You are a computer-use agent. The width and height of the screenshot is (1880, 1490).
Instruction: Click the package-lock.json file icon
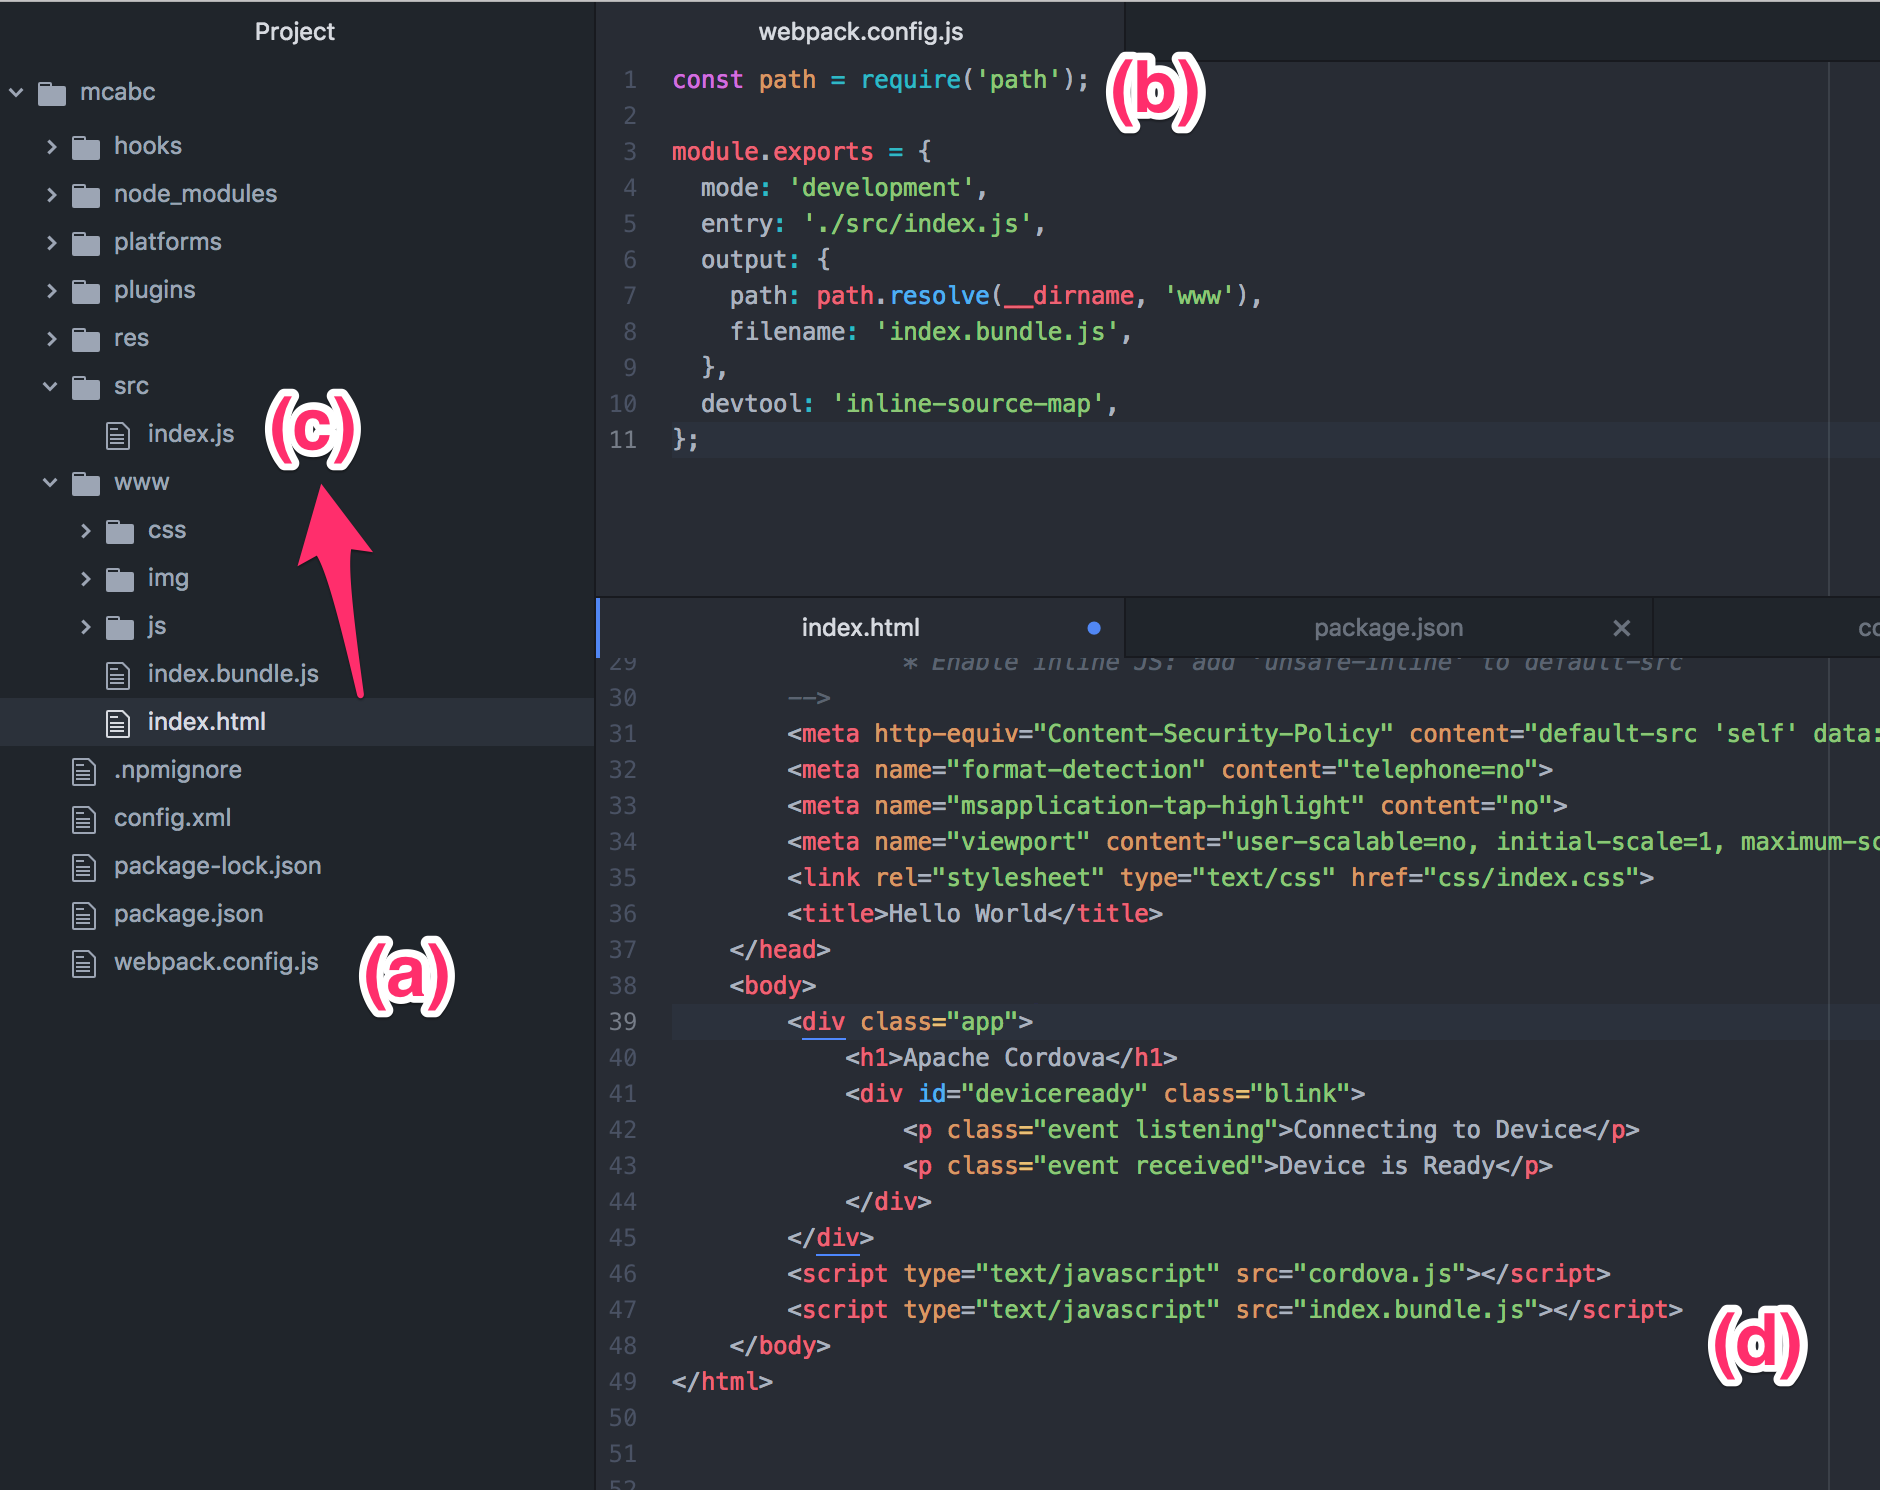click(x=84, y=866)
